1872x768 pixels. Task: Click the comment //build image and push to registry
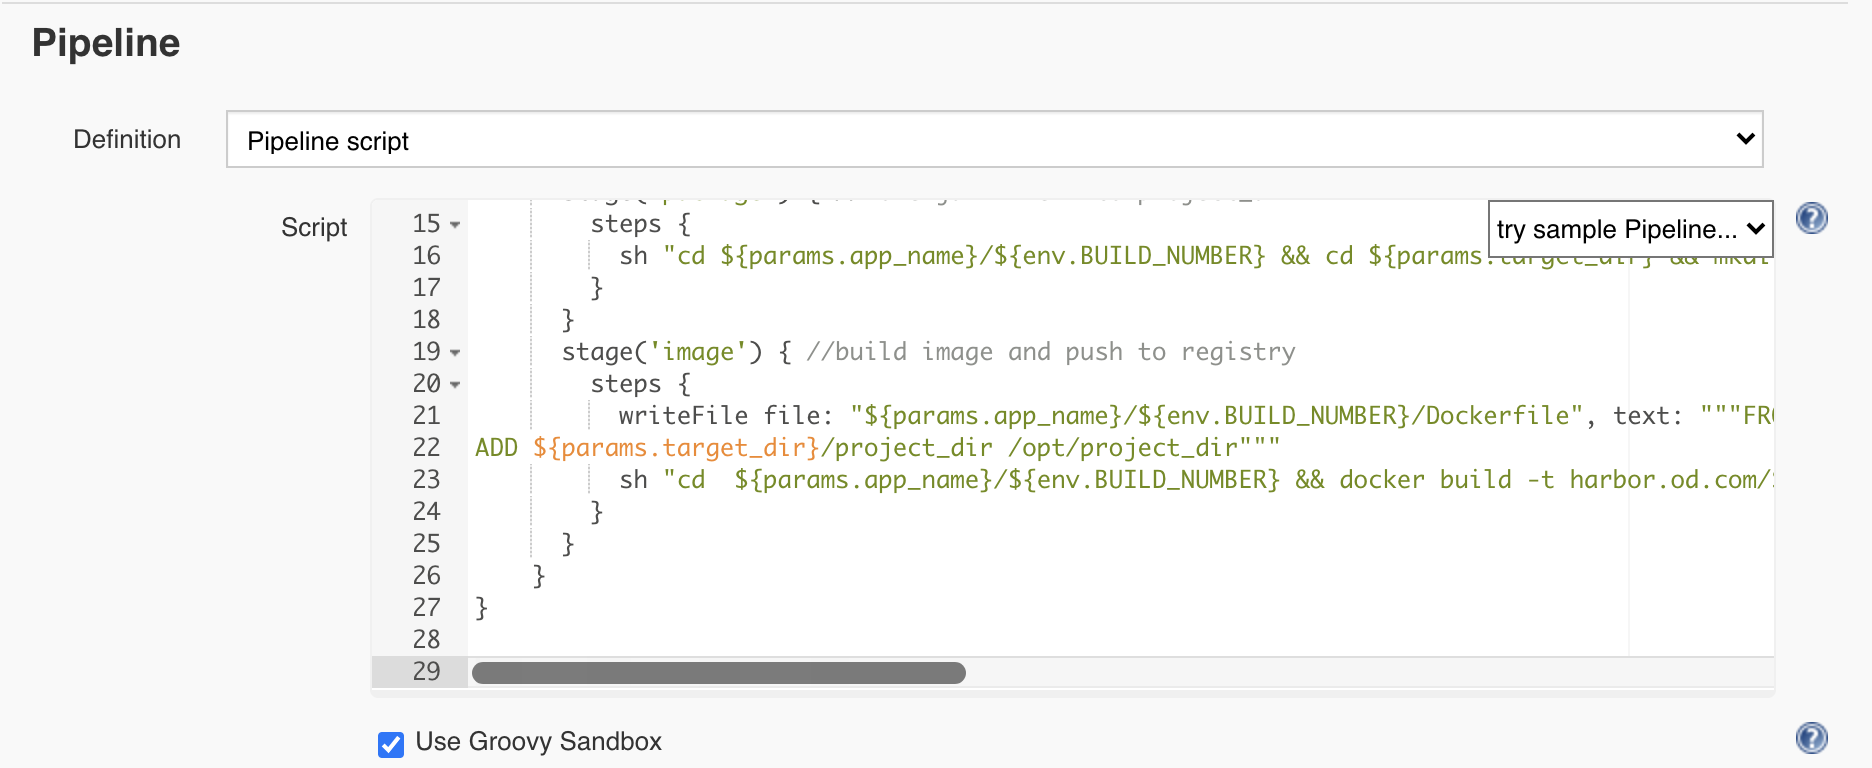(1051, 352)
